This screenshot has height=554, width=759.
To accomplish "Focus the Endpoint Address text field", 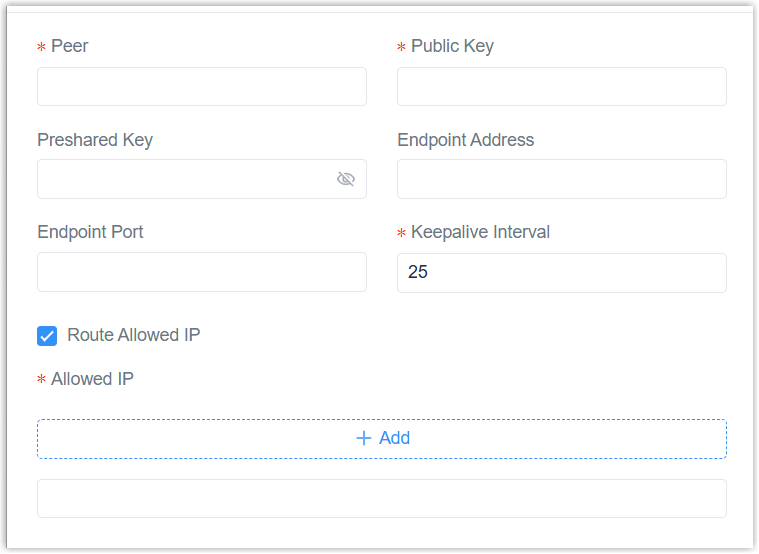I will (561, 179).
